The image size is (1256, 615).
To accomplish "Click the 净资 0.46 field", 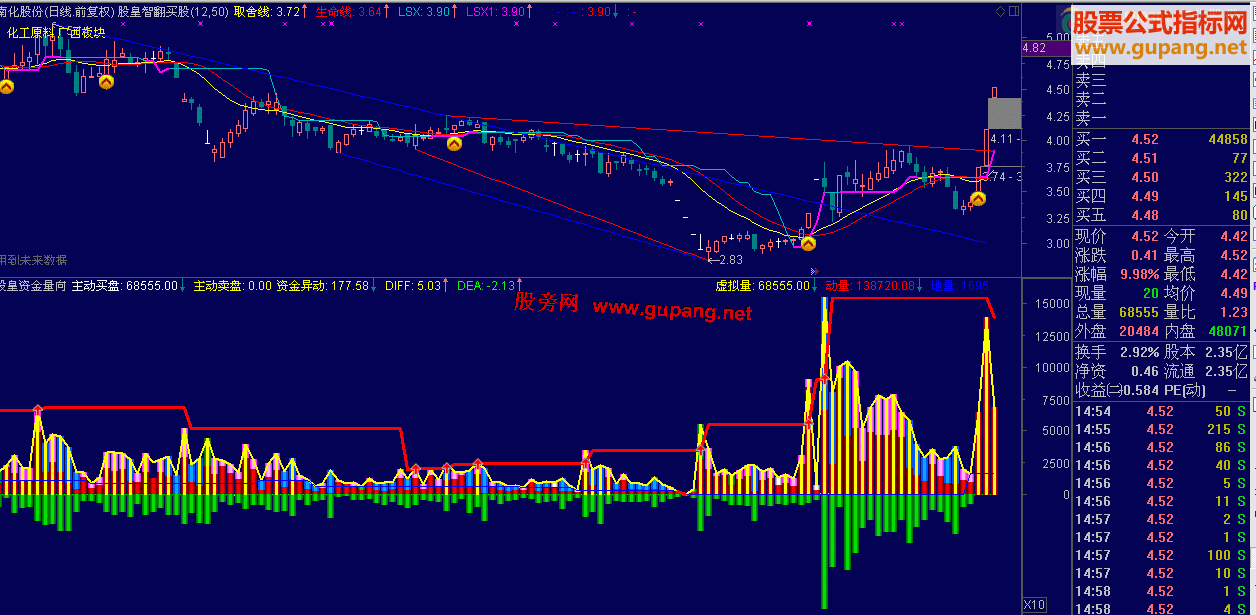I will pos(1117,371).
